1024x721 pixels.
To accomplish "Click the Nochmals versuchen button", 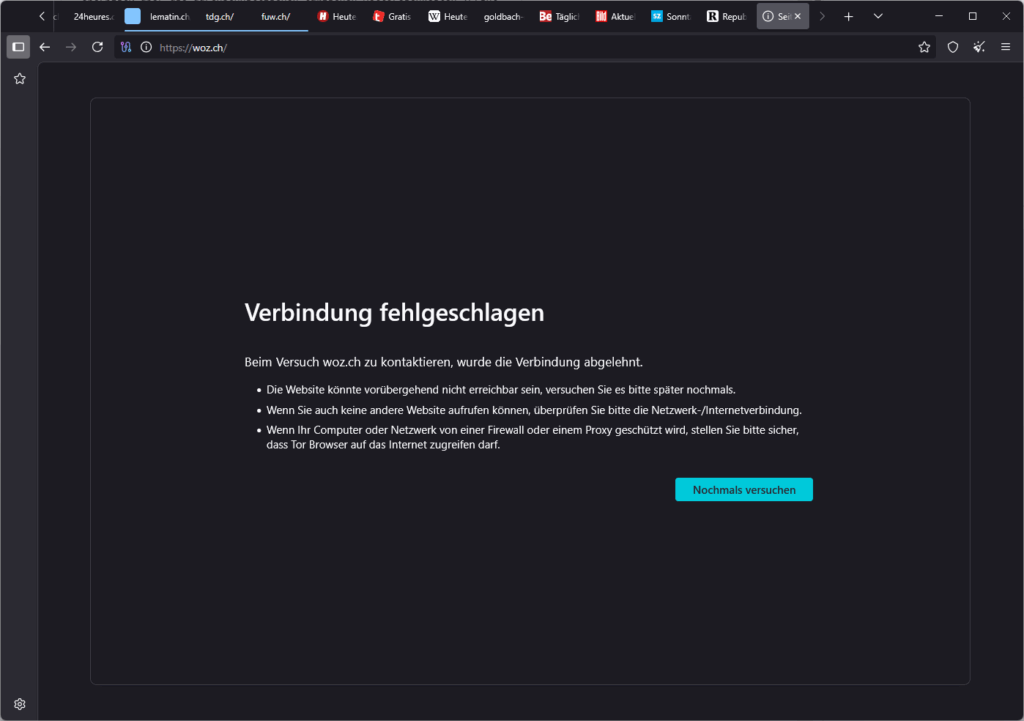I will (743, 490).
